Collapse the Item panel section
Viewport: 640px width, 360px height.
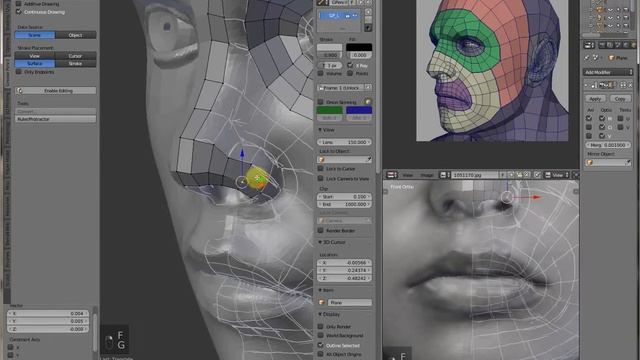point(320,290)
